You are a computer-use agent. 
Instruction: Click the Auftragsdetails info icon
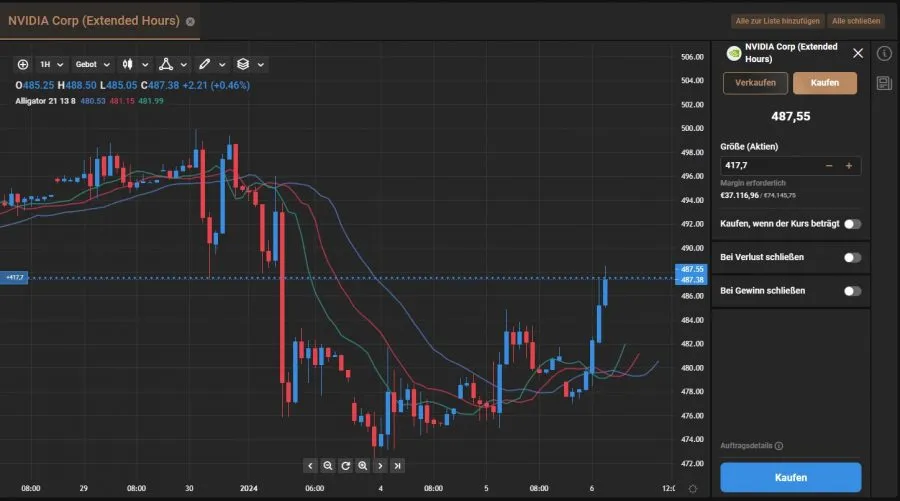coord(779,446)
